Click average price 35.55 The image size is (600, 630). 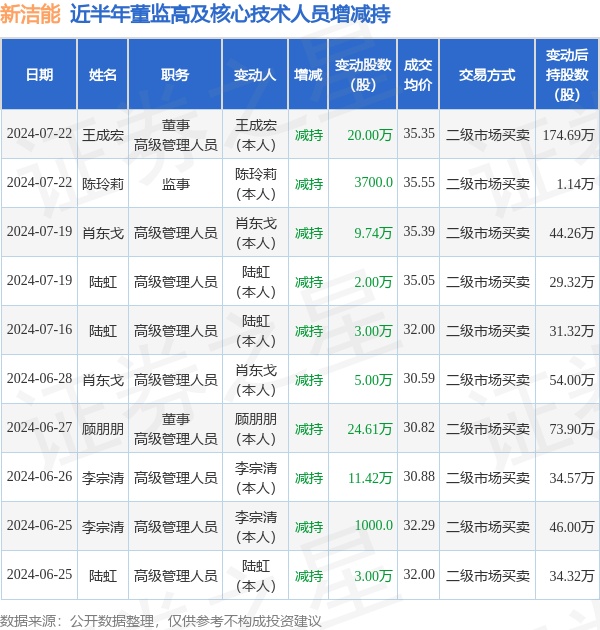[419, 183]
